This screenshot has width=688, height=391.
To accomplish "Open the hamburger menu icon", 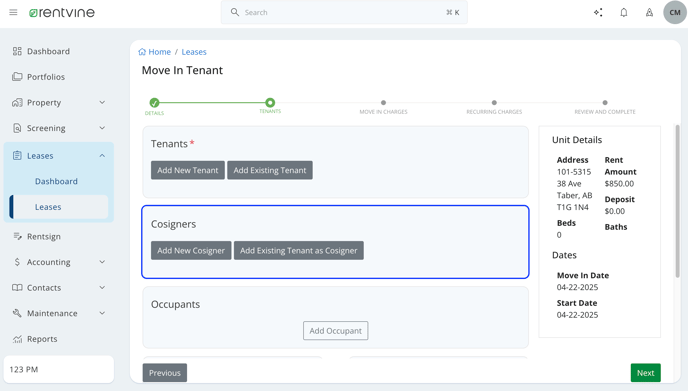I will (x=13, y=12).
